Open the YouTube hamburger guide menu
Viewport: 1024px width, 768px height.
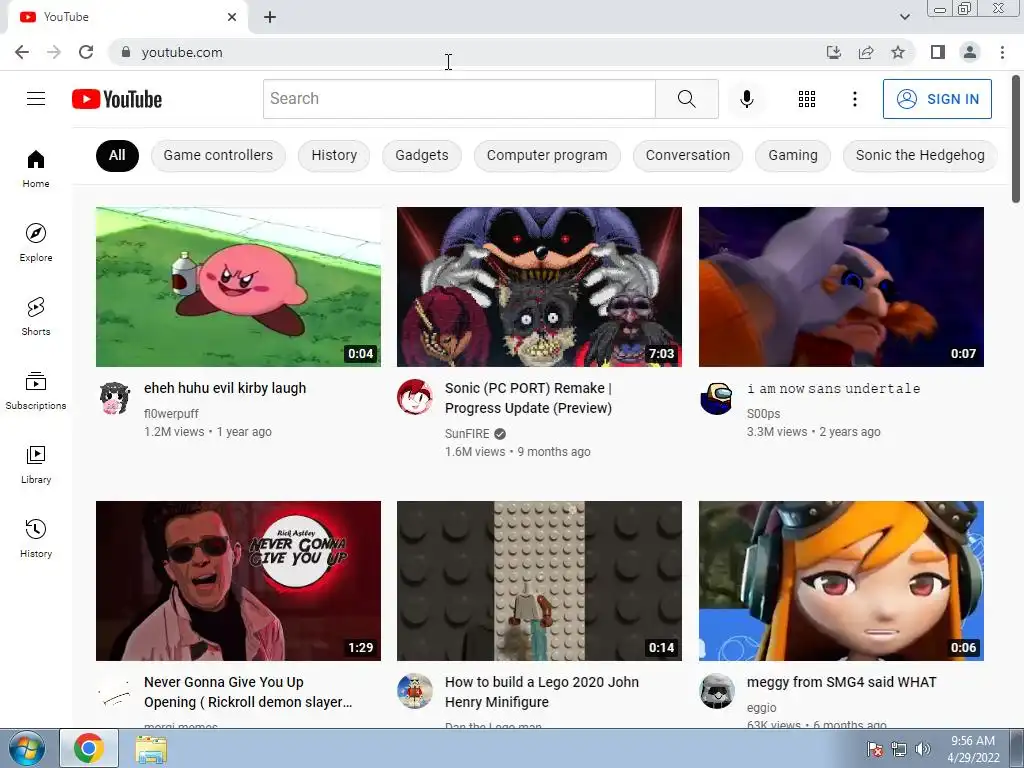(x=36, y=99)
